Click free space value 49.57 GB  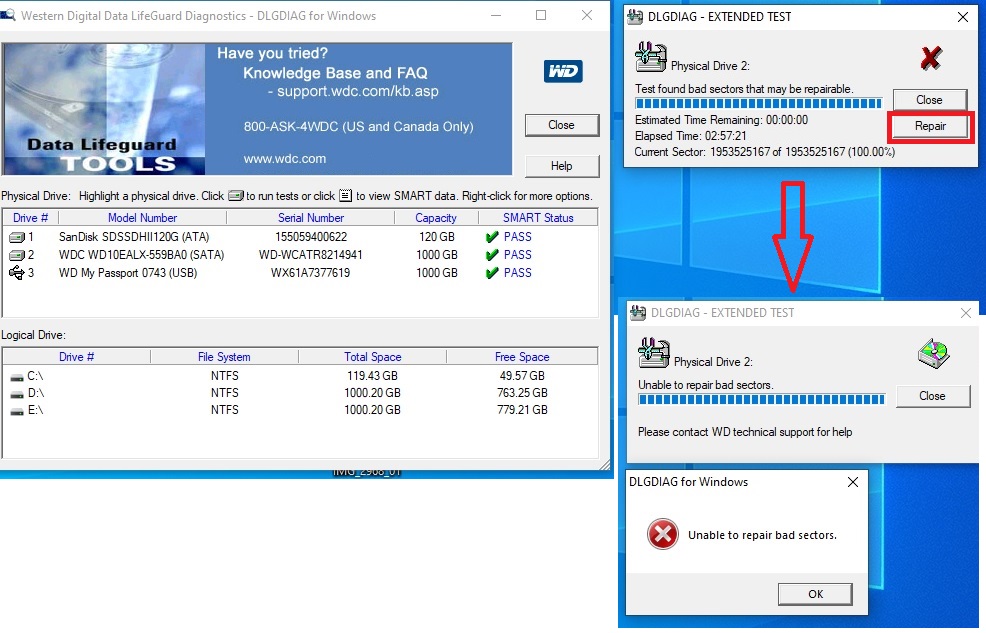[x=522, y=376]
